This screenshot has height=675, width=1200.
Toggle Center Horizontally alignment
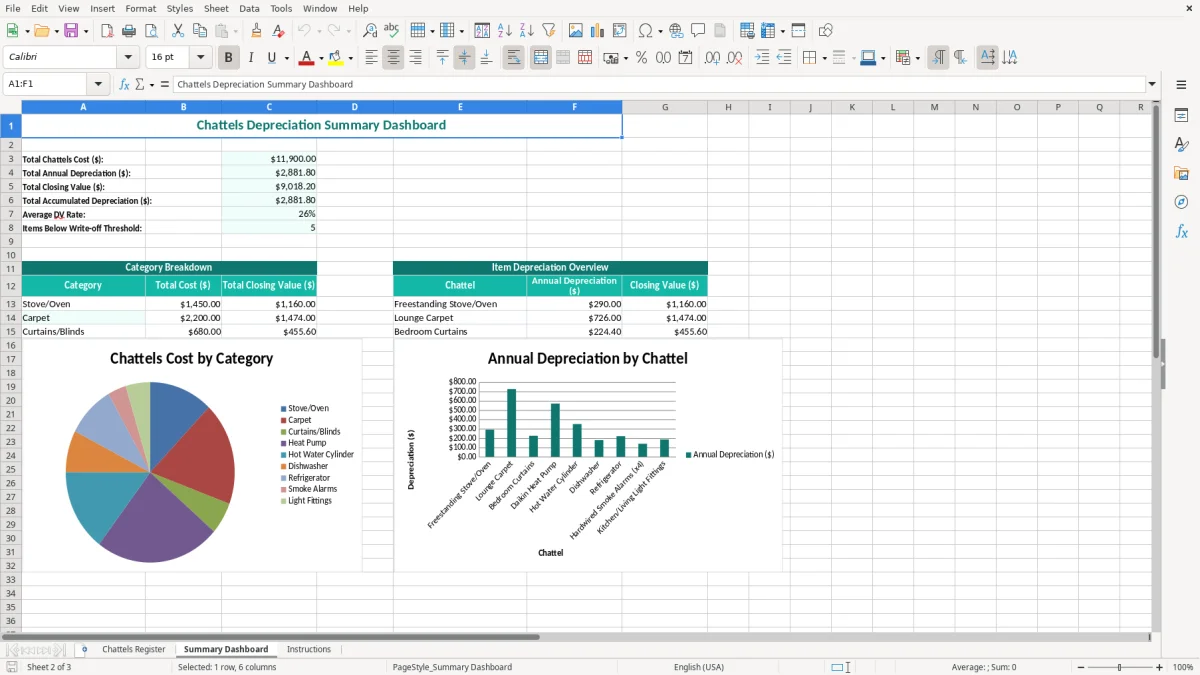pyautogui.click(x=393, y=58)
